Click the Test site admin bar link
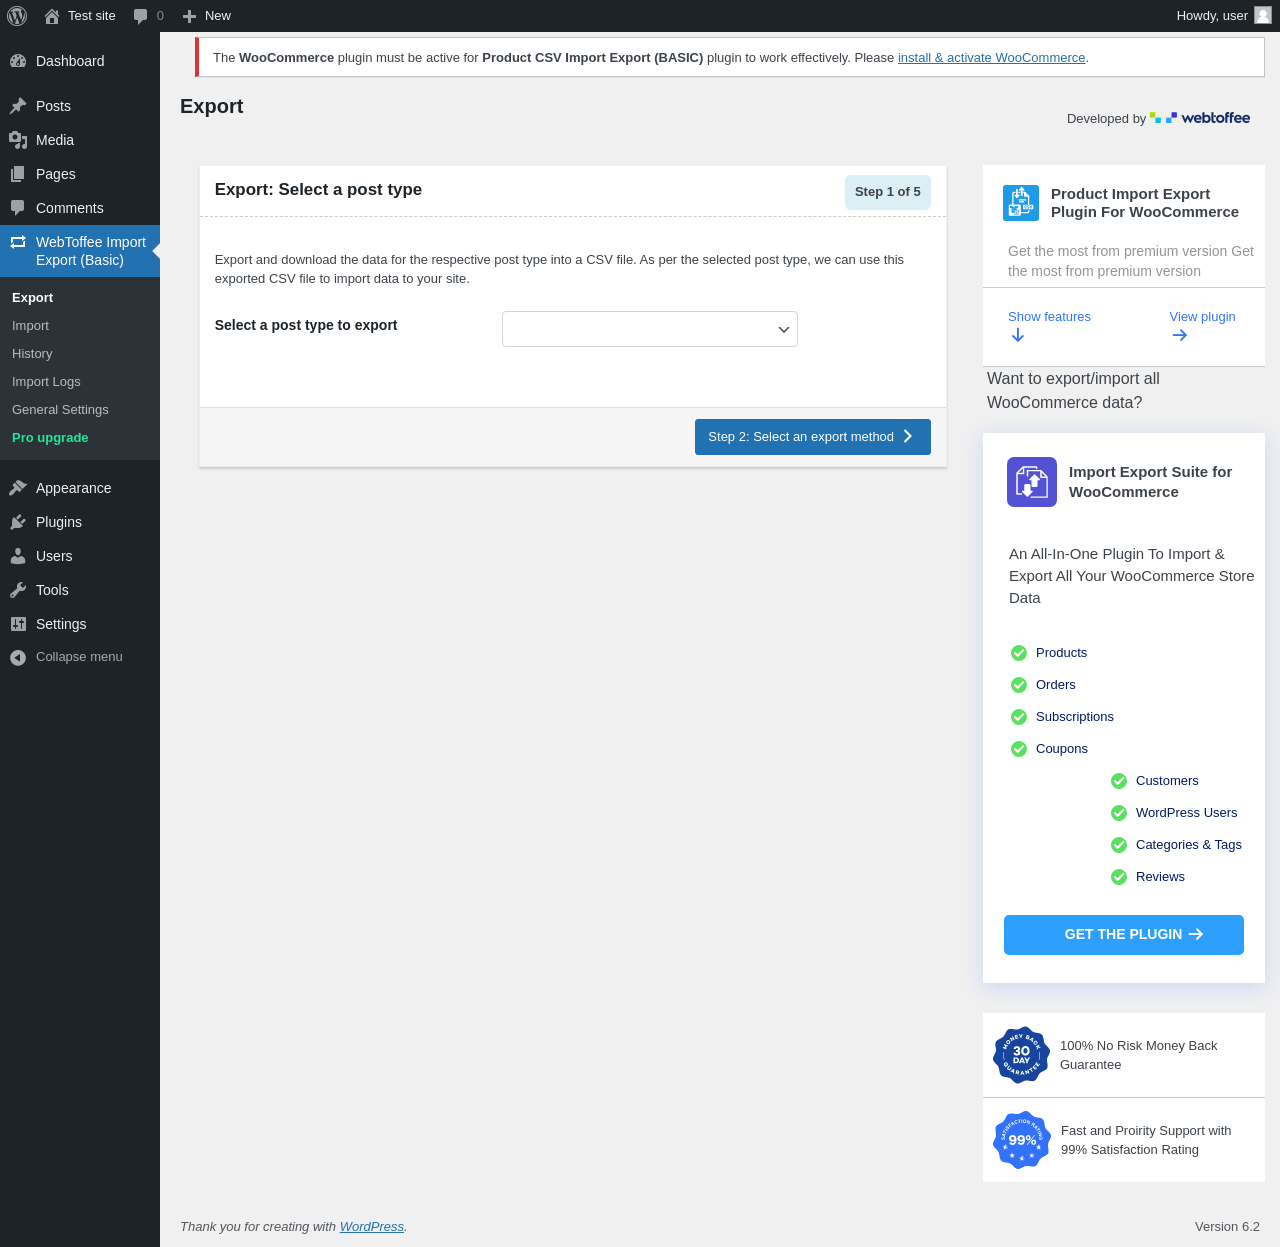 click(80, 16)
